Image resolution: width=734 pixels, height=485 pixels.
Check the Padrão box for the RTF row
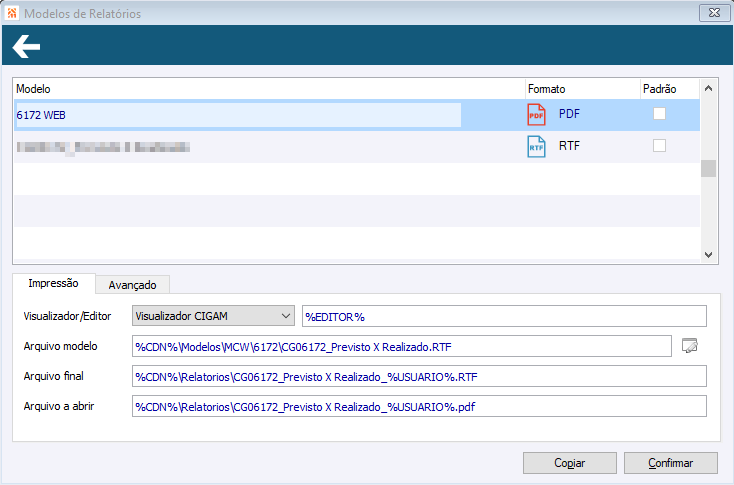(659, 146)
